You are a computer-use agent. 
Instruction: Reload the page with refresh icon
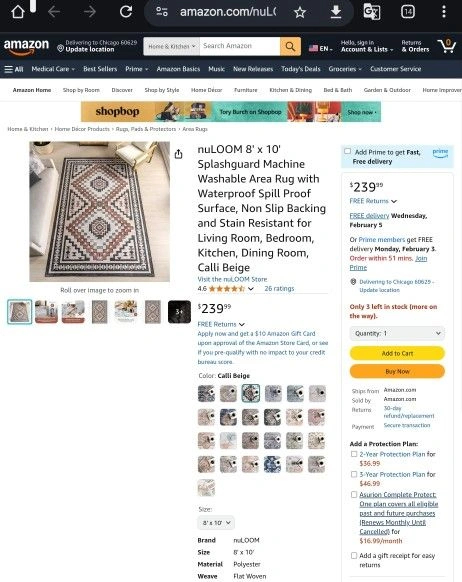point(126,12)
